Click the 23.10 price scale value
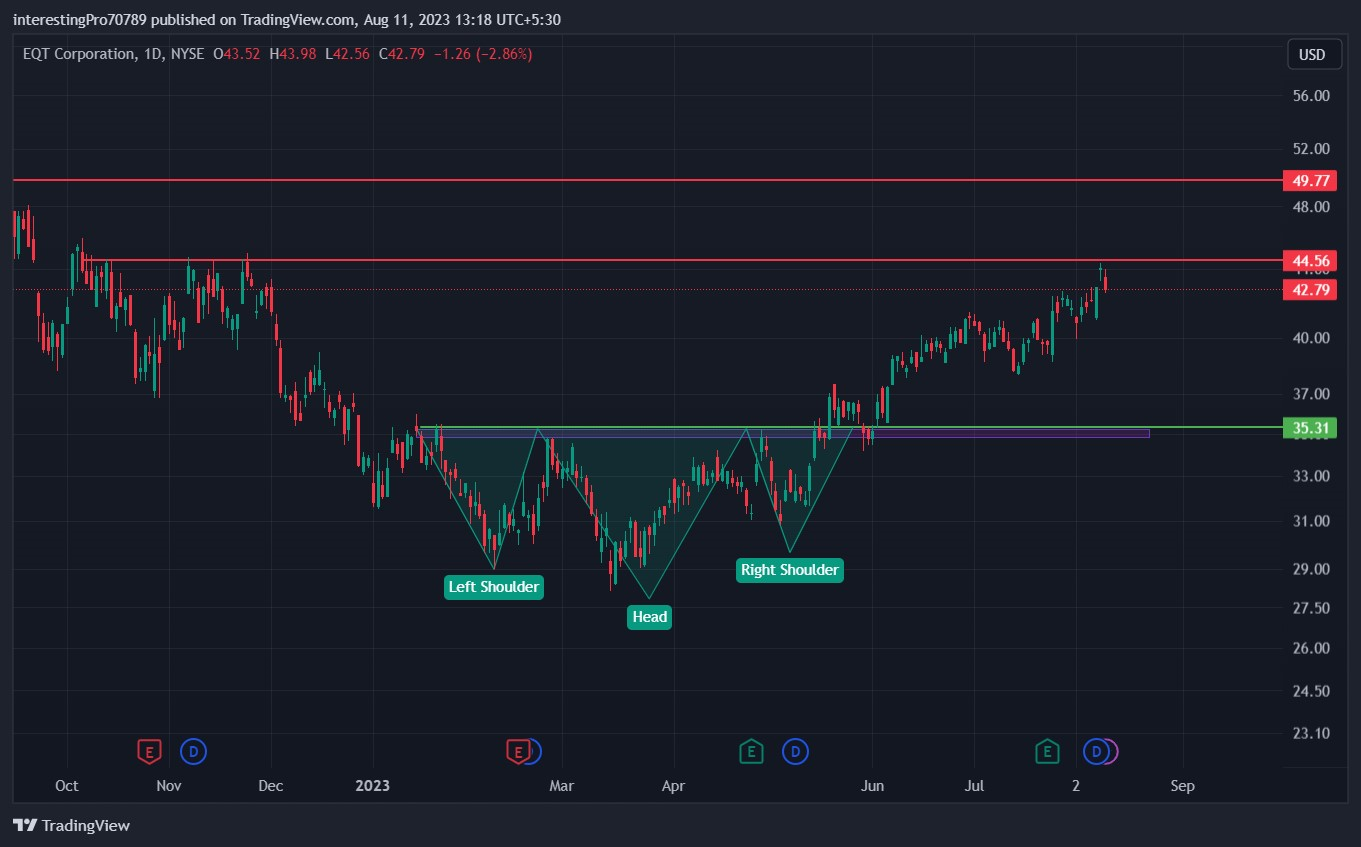 tap(1311, 733)
